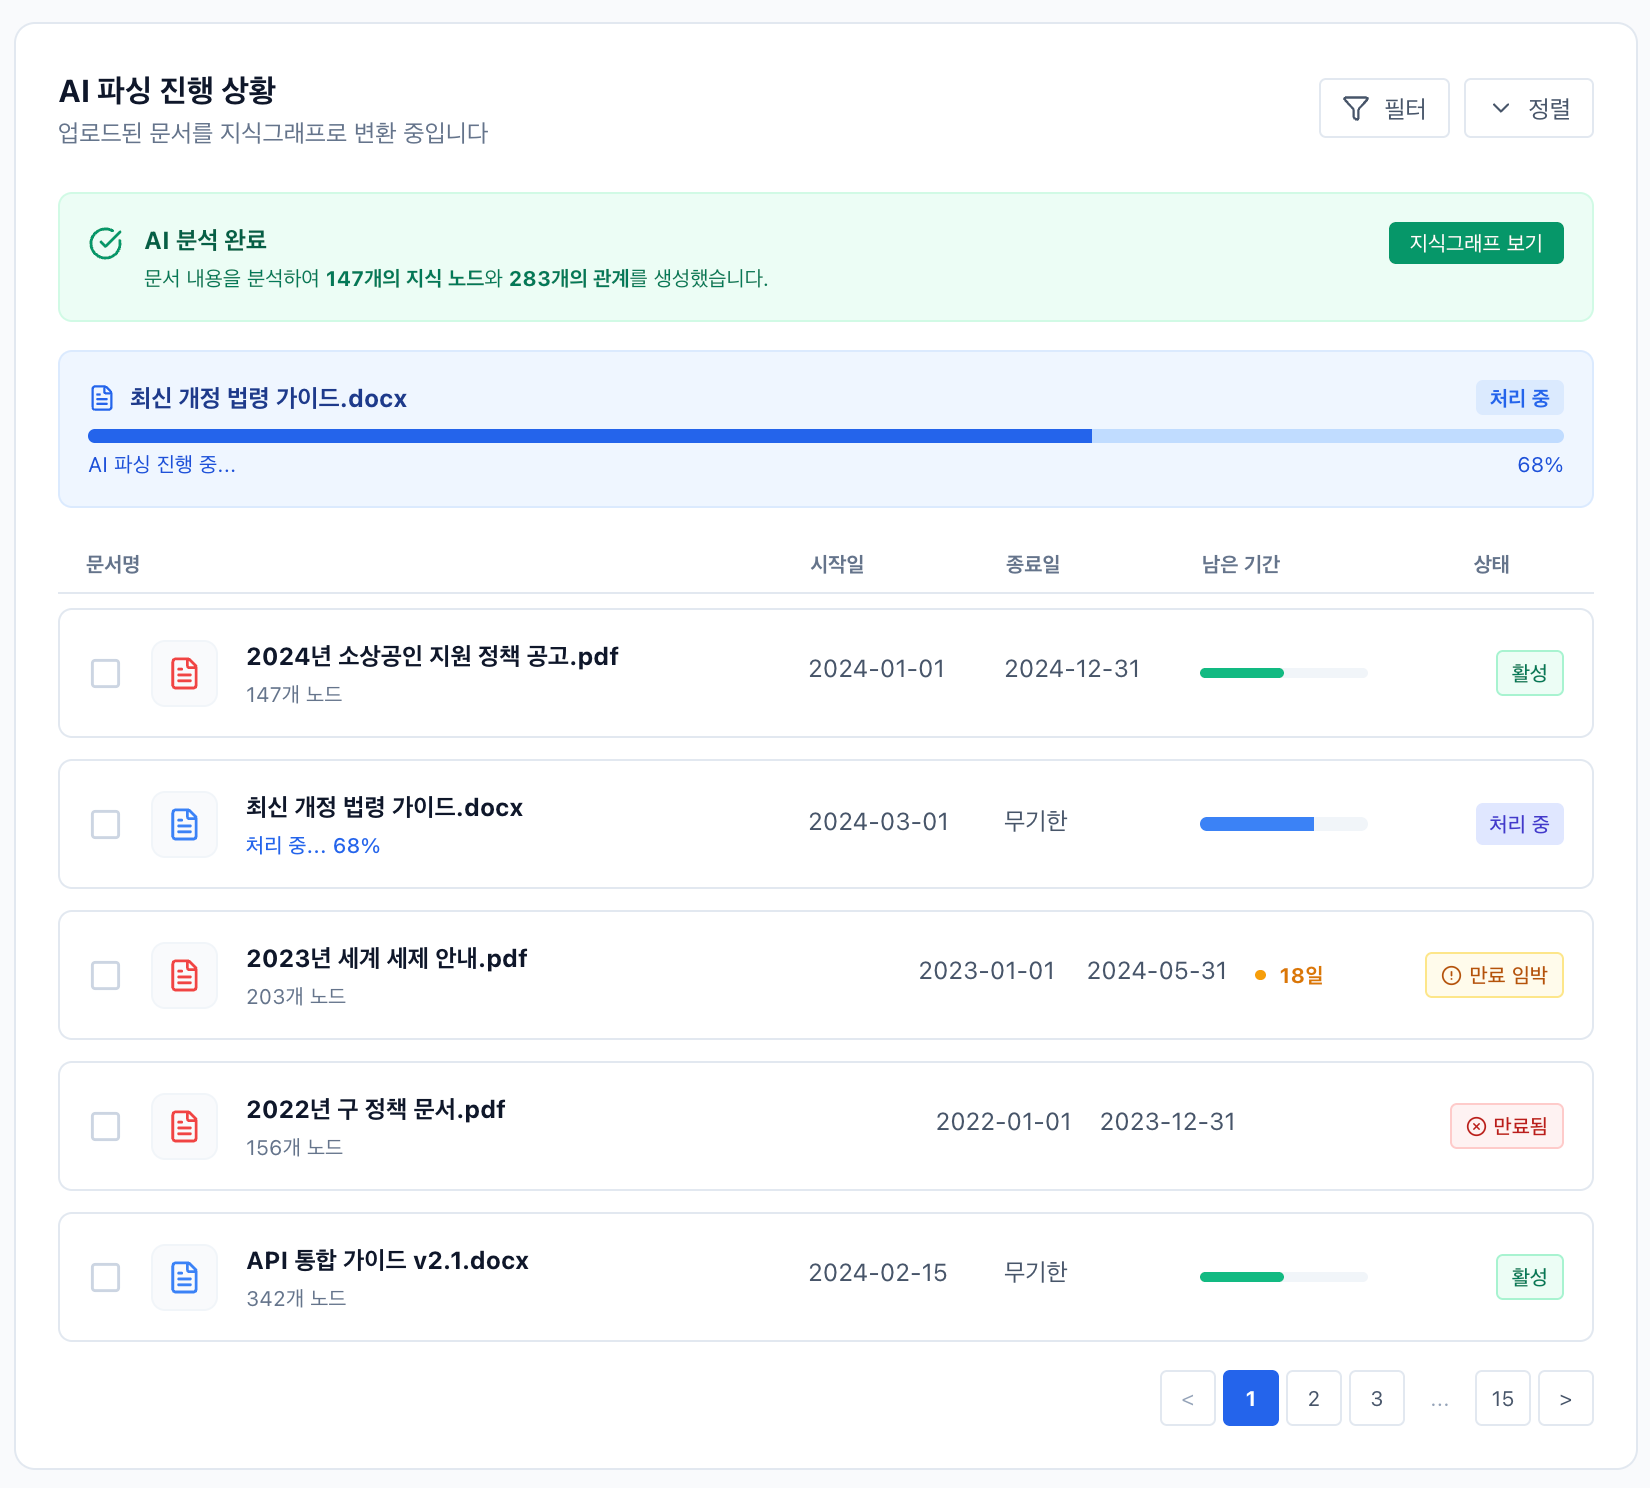
Task: Go to the next page with the > arrow
Action: [1565, 1398]
